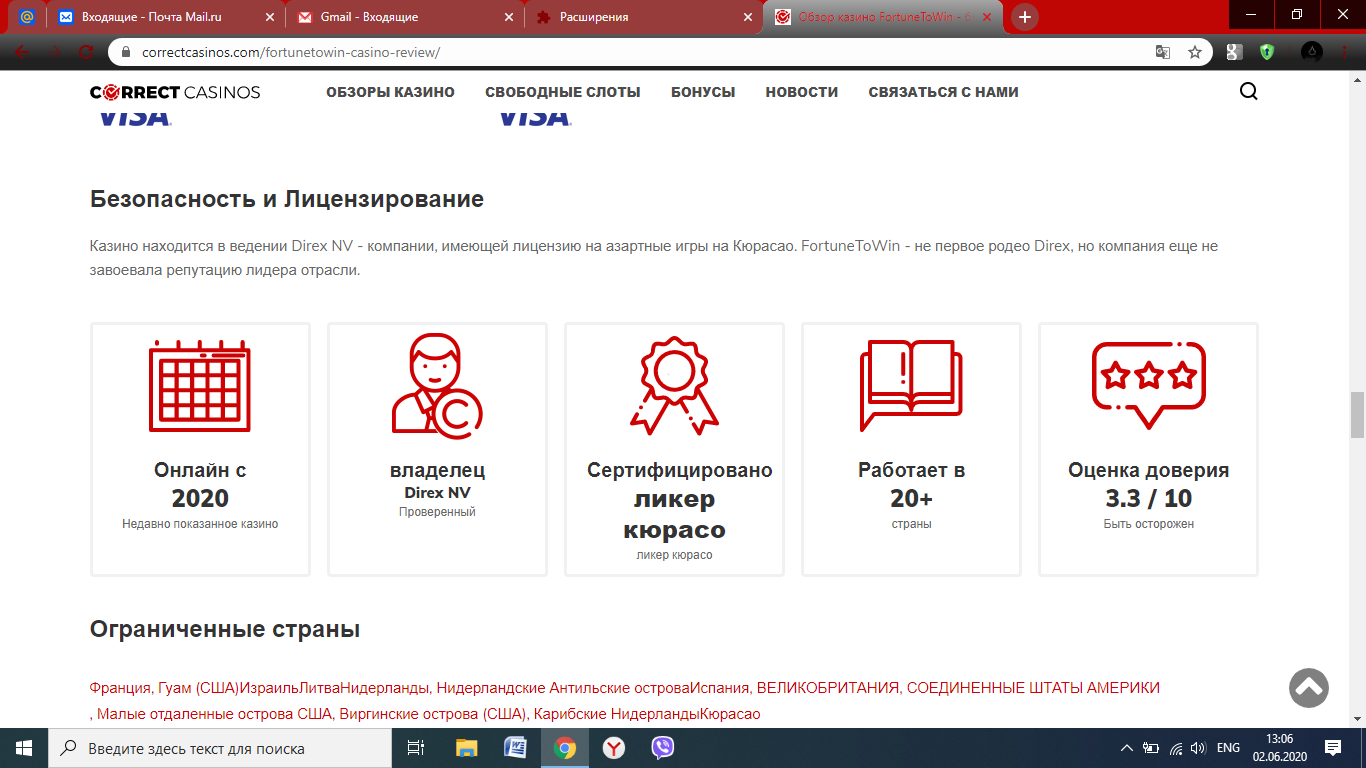This screenshot has height=768, width=1366.
Task: Switch the ENG input language indicator
Action: tap(1229, 748)
